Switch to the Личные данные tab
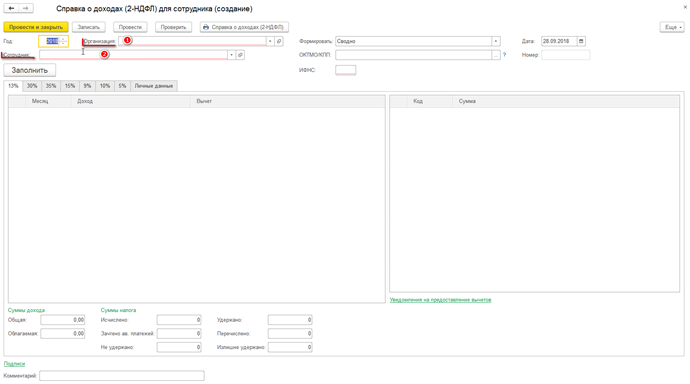 pos(154,86)
